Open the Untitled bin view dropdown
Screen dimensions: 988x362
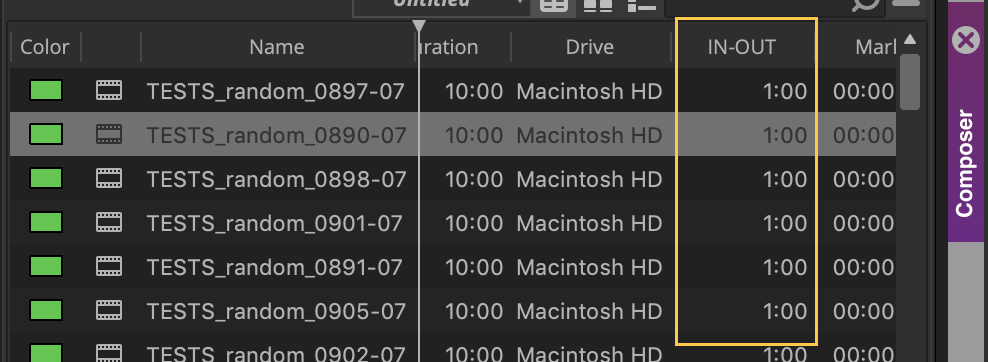coord(440,5)
